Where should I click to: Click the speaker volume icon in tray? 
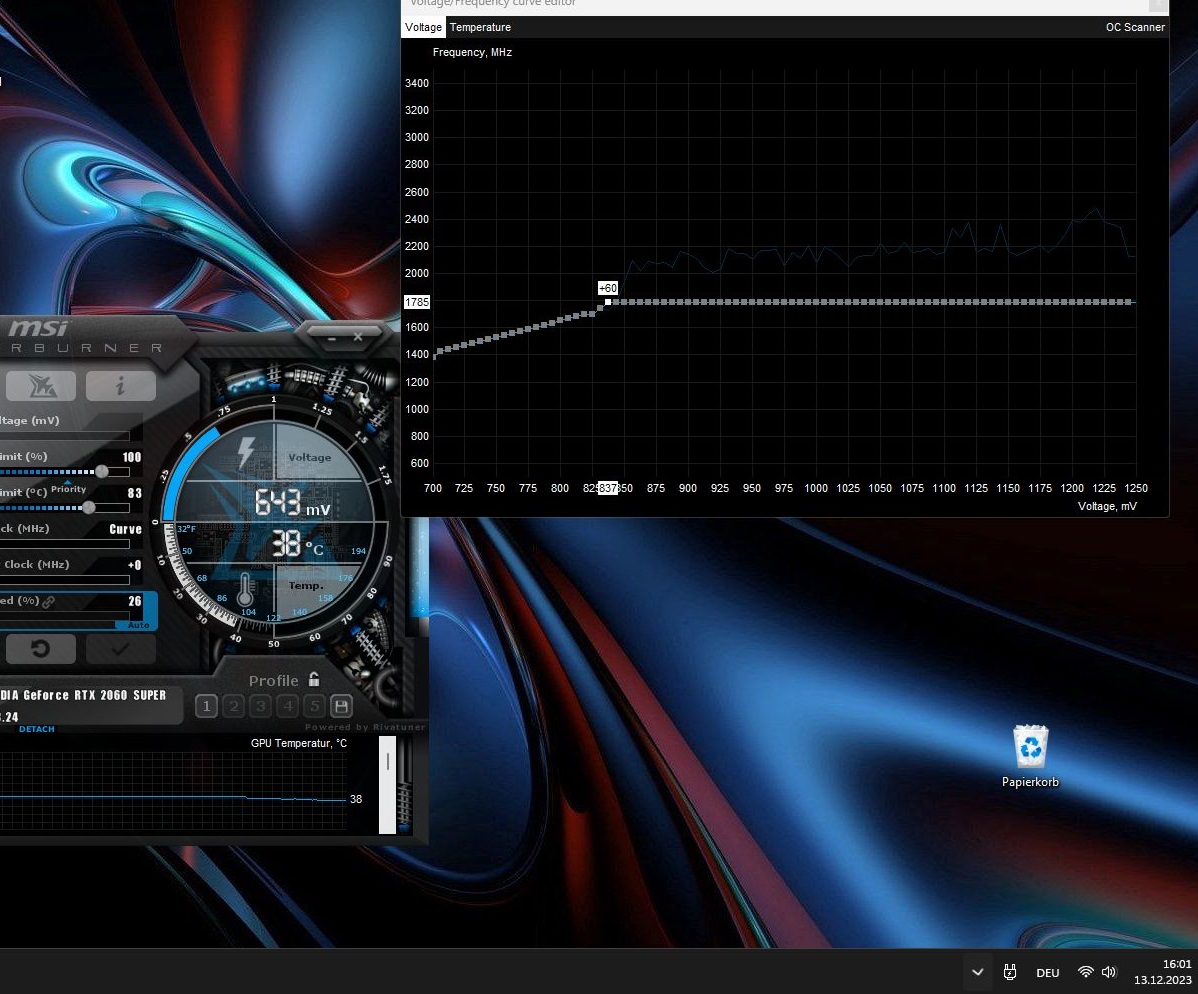[x=1109, y=972]
